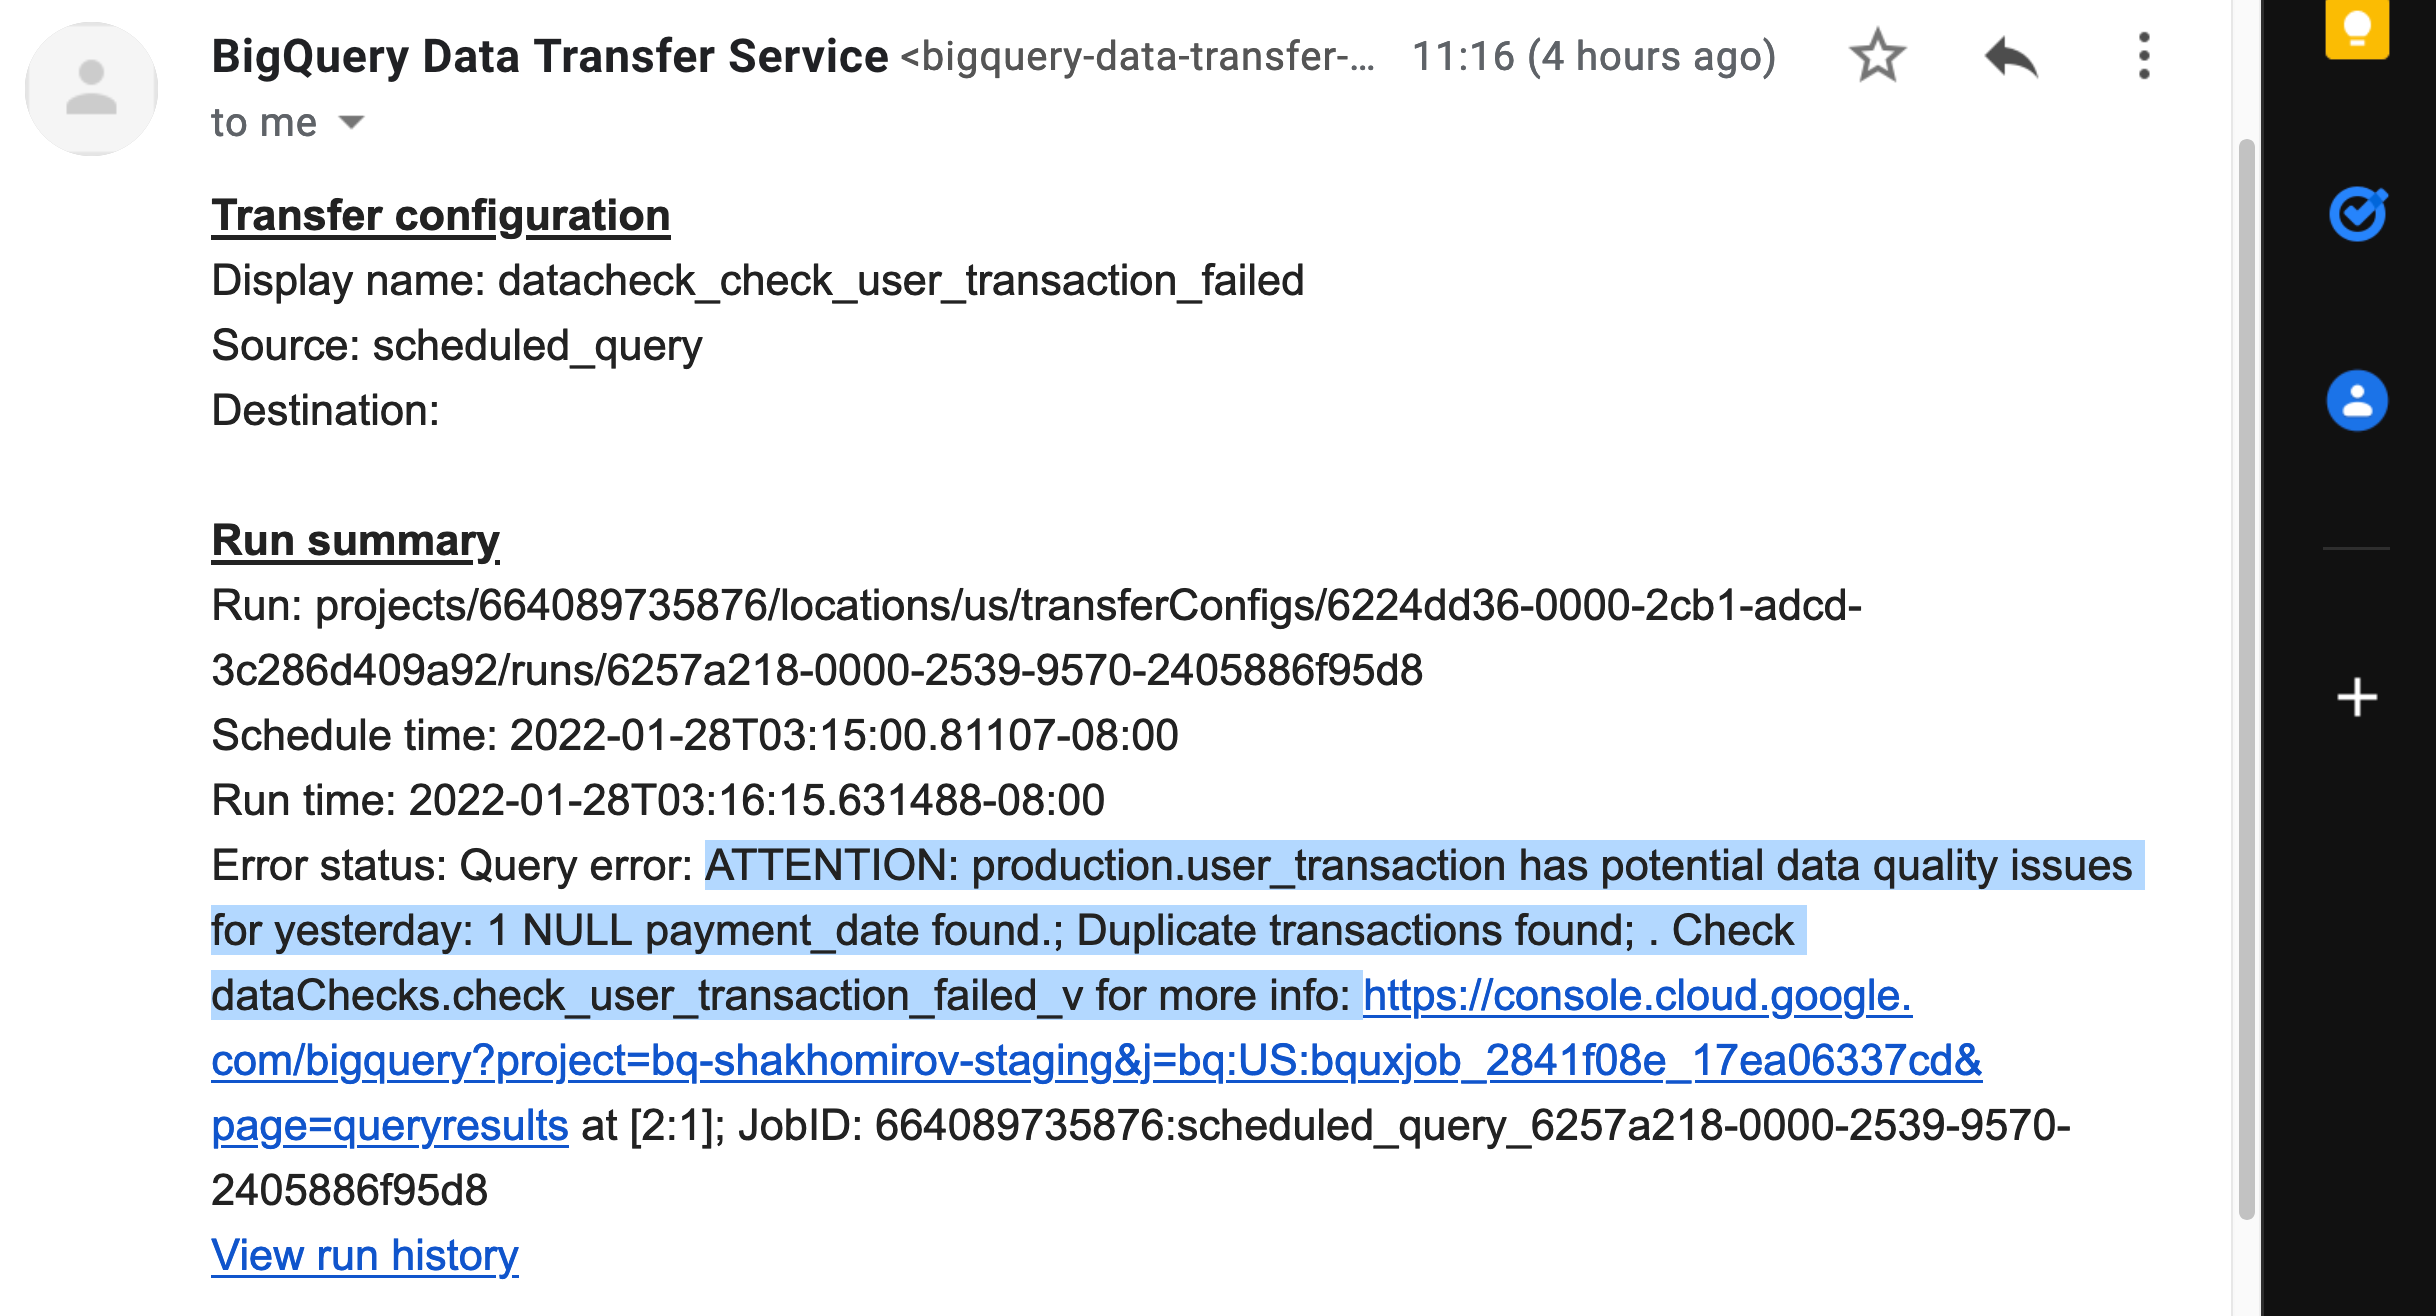Viewport: 2436px width, 1316px height.
Task: Click the Schedule time line
Action: pos(695,736)
